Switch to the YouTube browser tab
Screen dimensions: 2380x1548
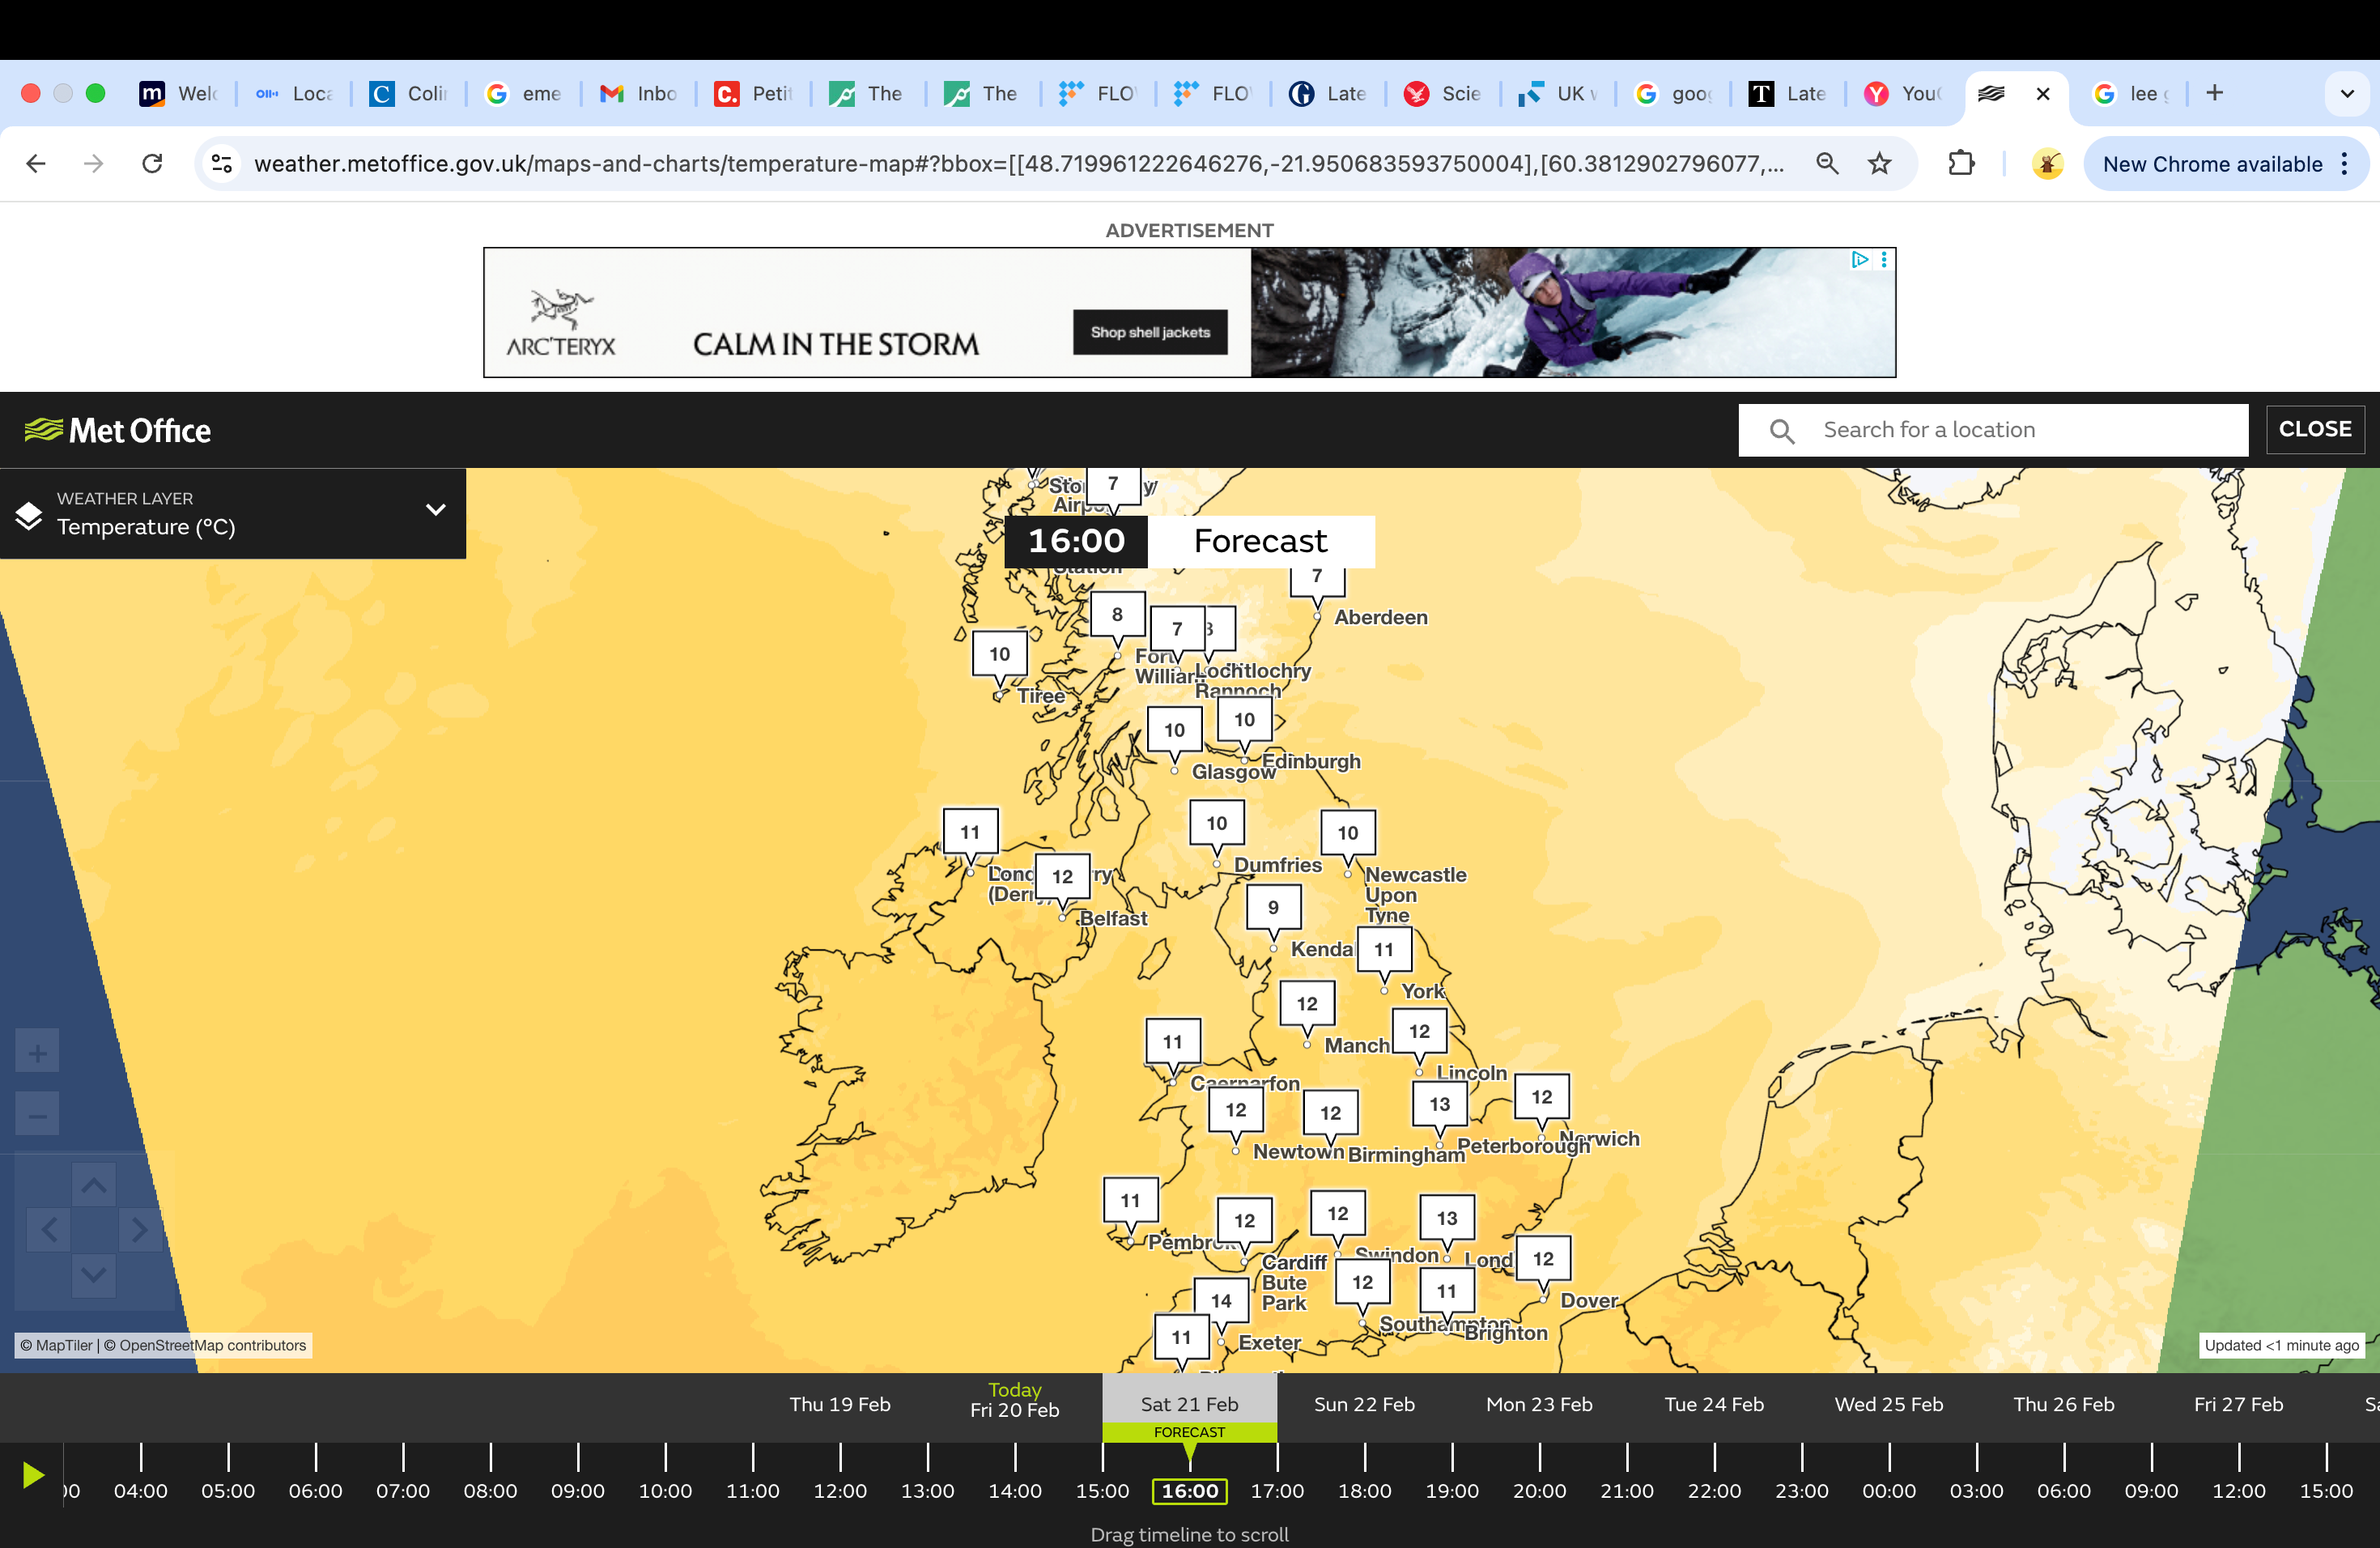coord(1901,93)
